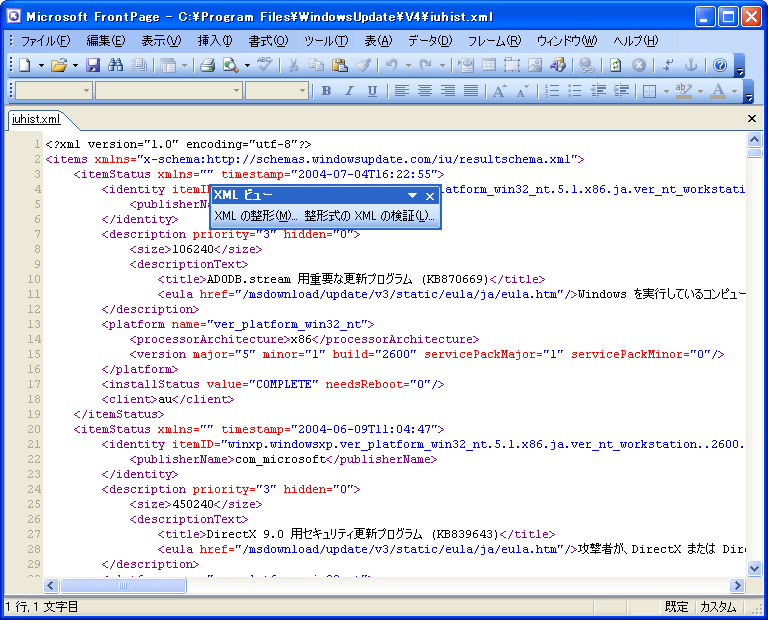This screenshot has height=620, width=768.
Task: Open the ヘルプ(H) menu
Action: pos(636,41)
